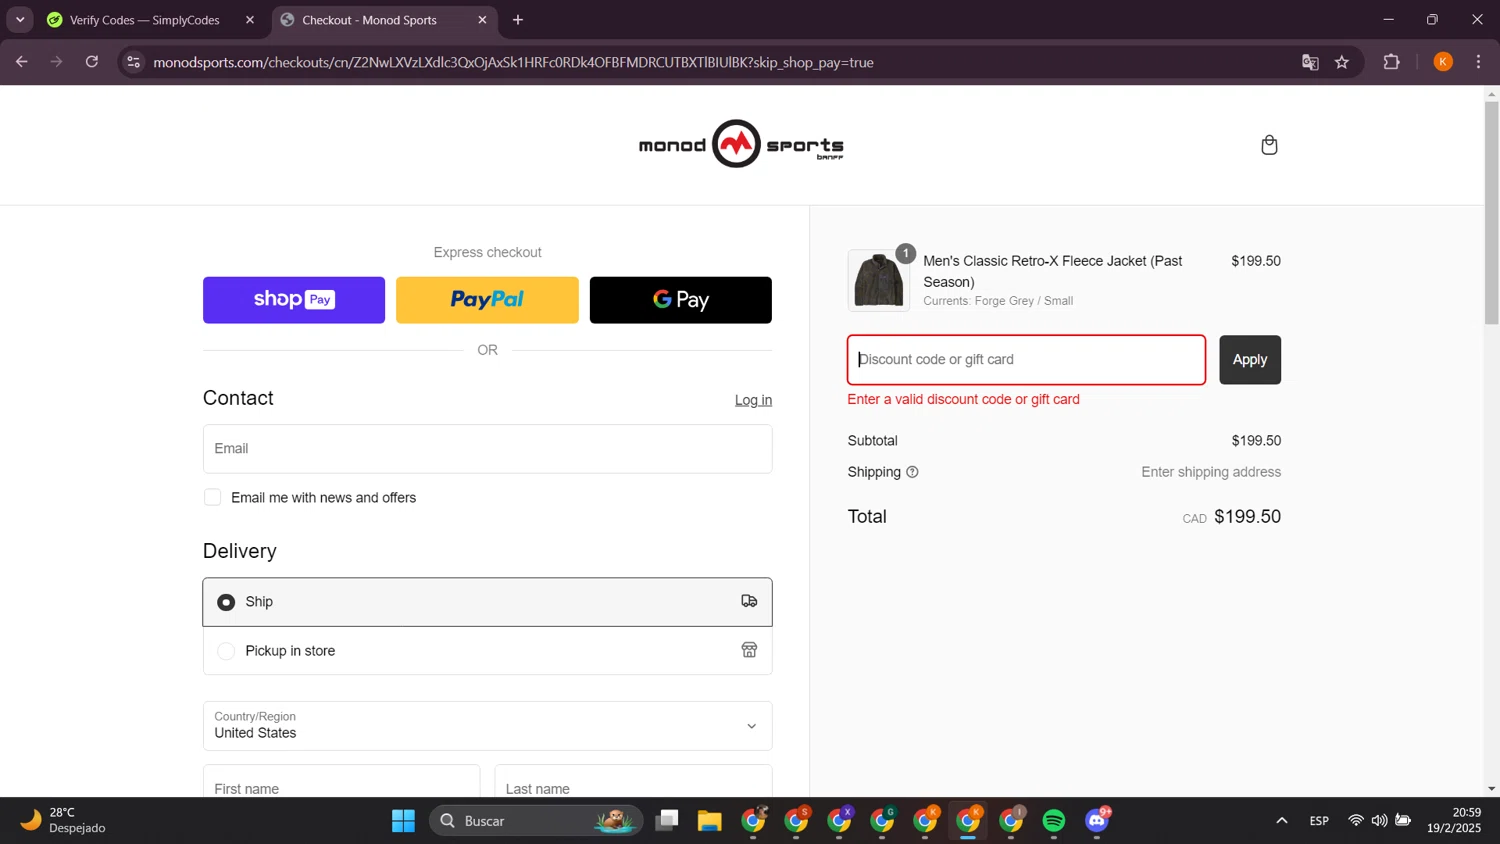Image resolution: width=1500 pixels, height=844 pixels.
Task: Open the tab search dropdown arrow
Action: click(20, 20)
